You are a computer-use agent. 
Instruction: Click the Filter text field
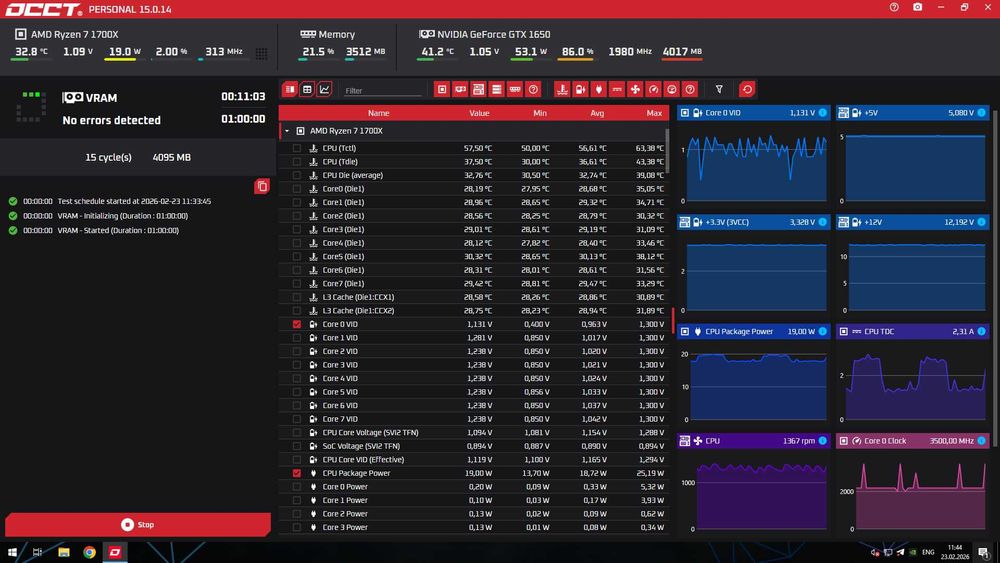point(381,91)
